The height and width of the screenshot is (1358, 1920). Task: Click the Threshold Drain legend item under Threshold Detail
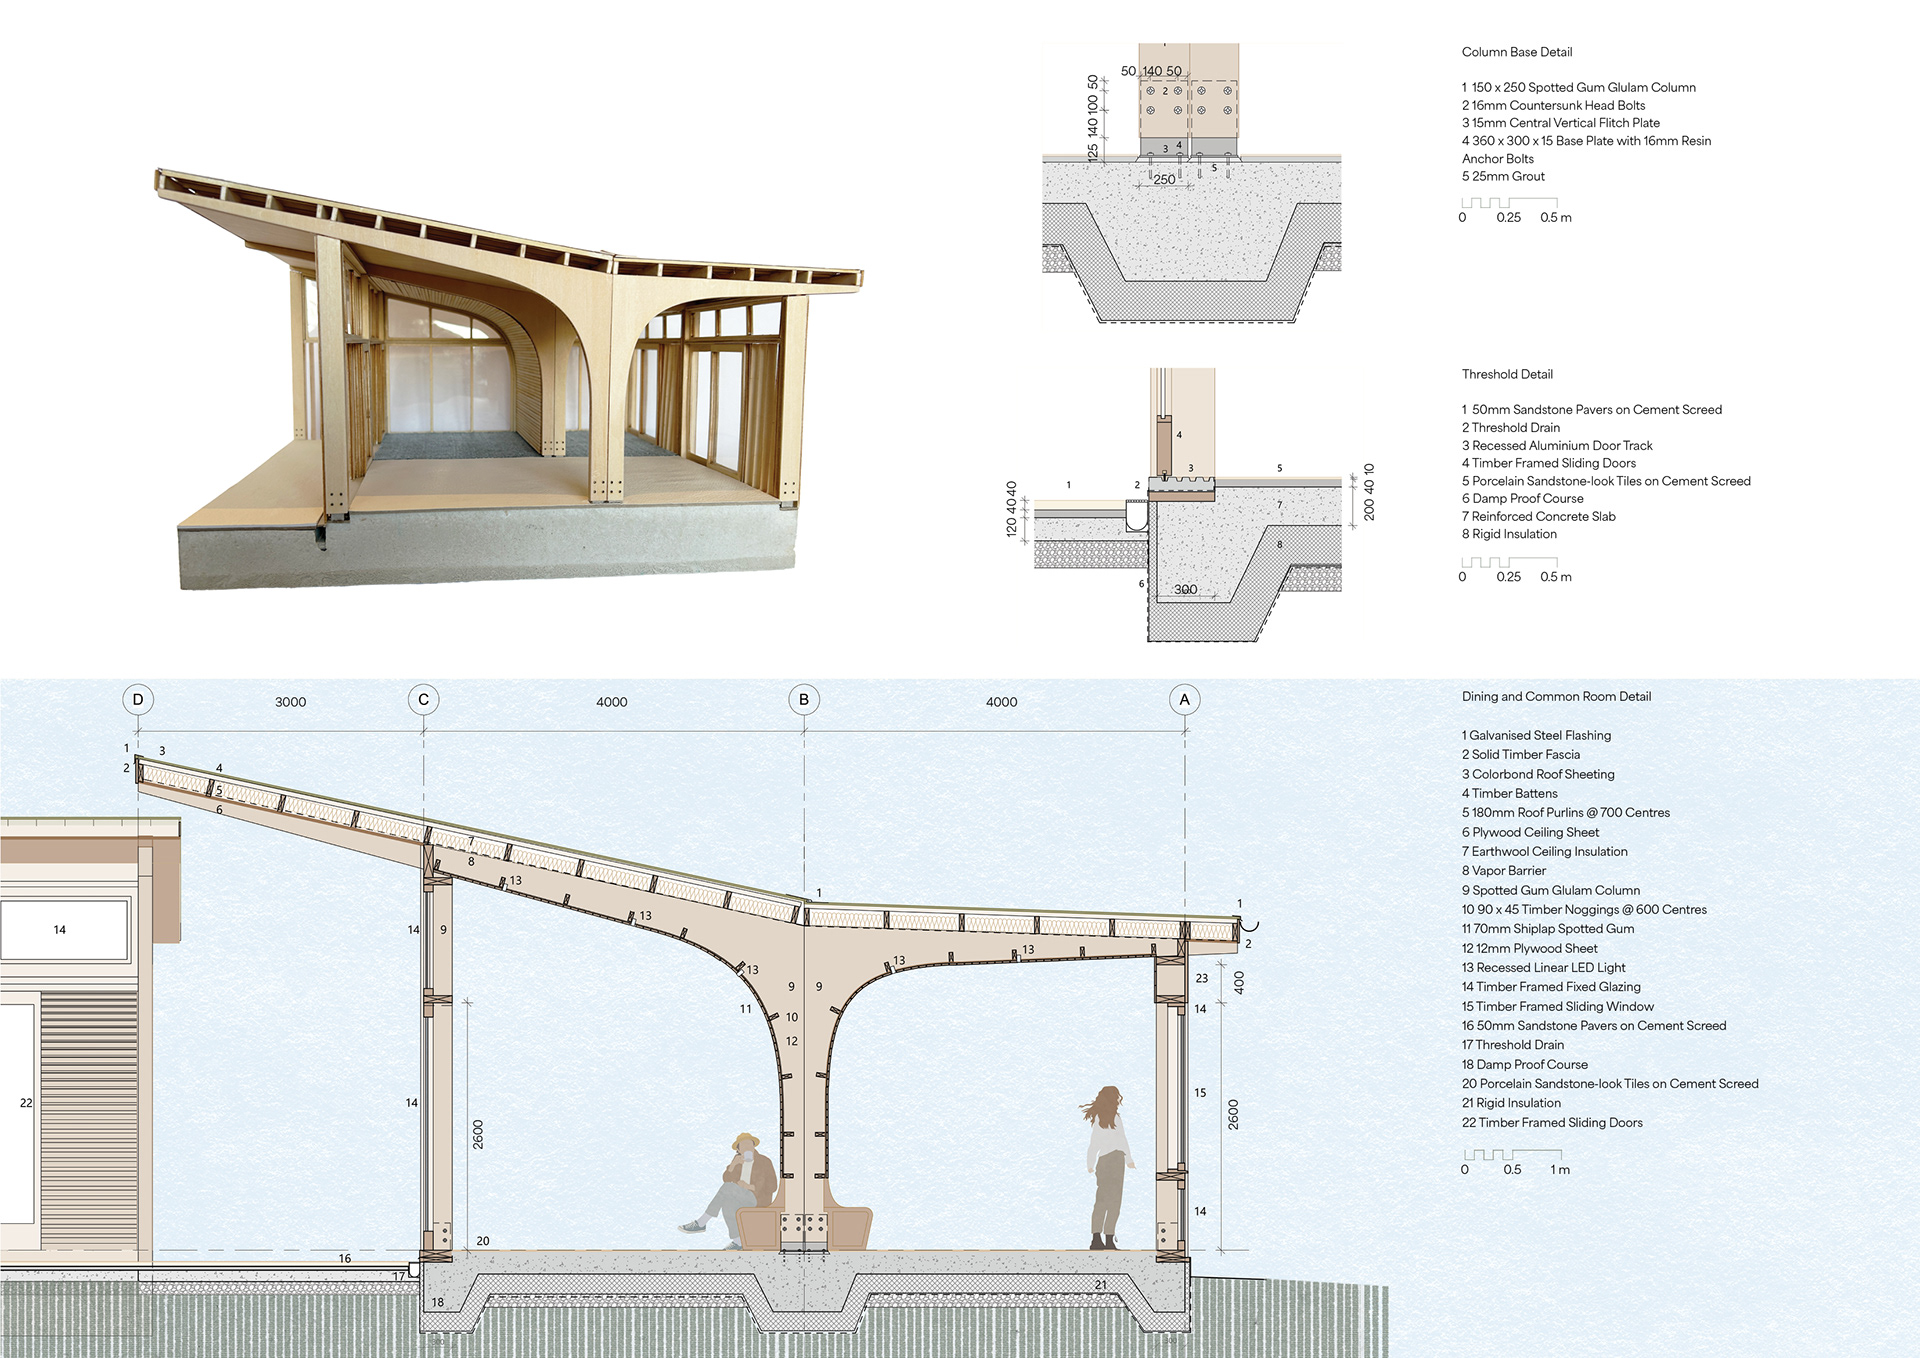point(1510,427)
